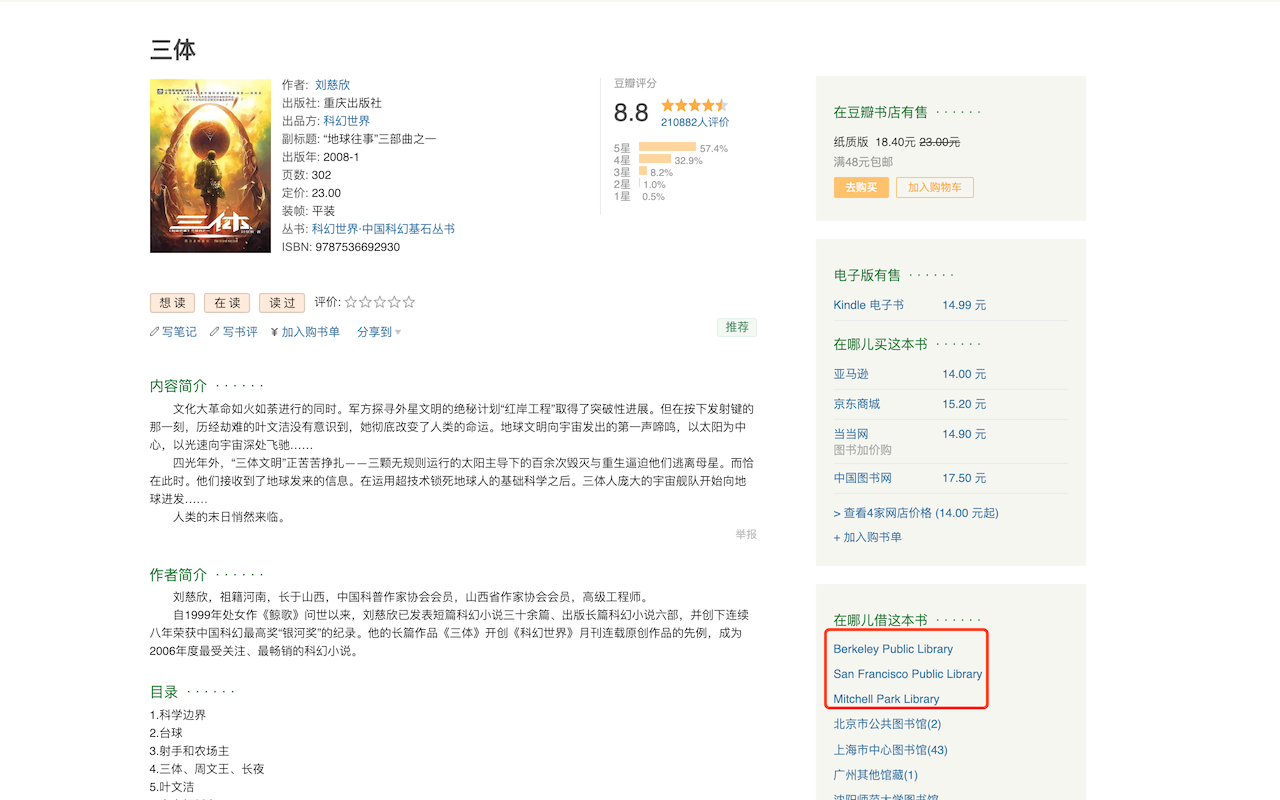
Task: Click the 5星 rating bar
Action: pyautogui.click(x=667, y=147)
